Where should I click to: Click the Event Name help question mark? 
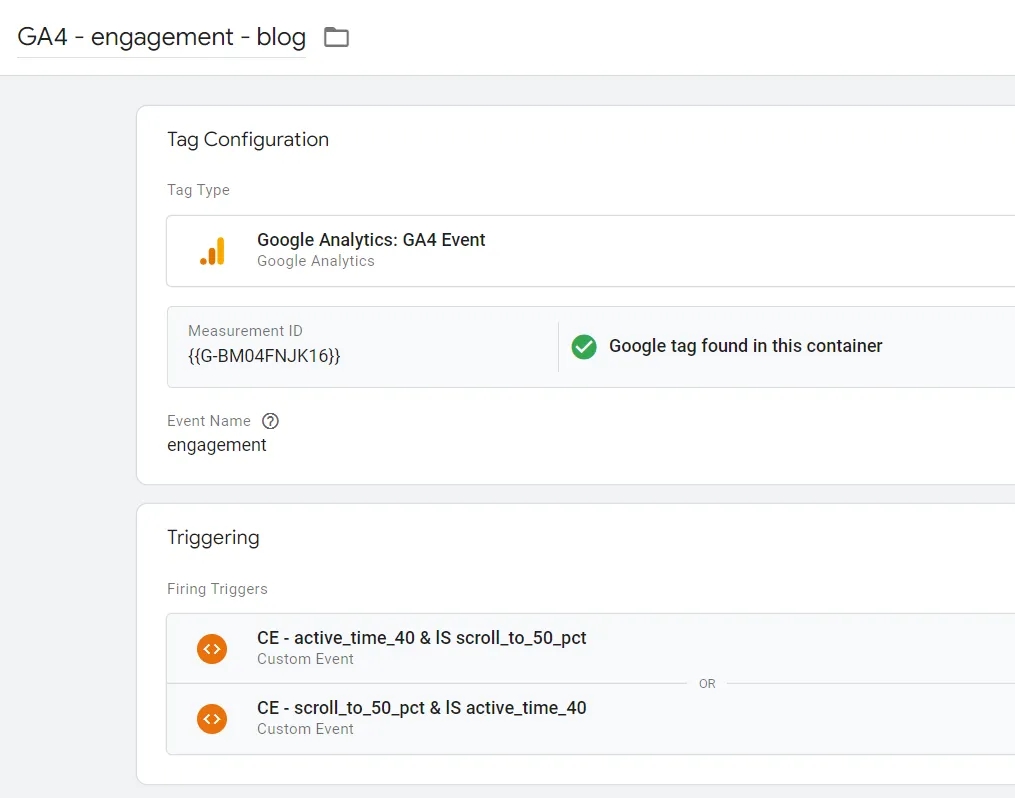click(270, 421)
